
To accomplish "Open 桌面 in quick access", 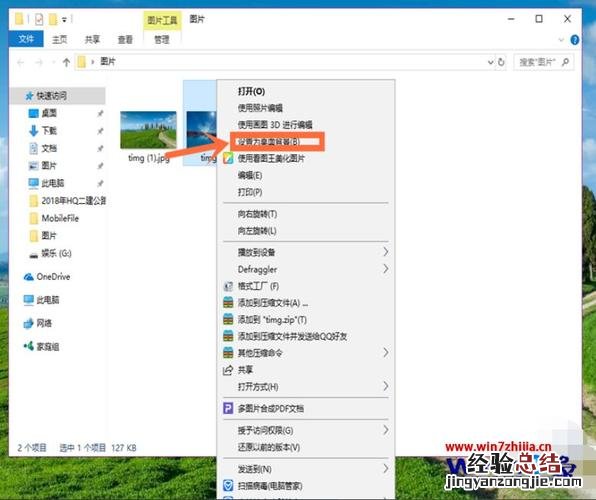I will (49, 113).
